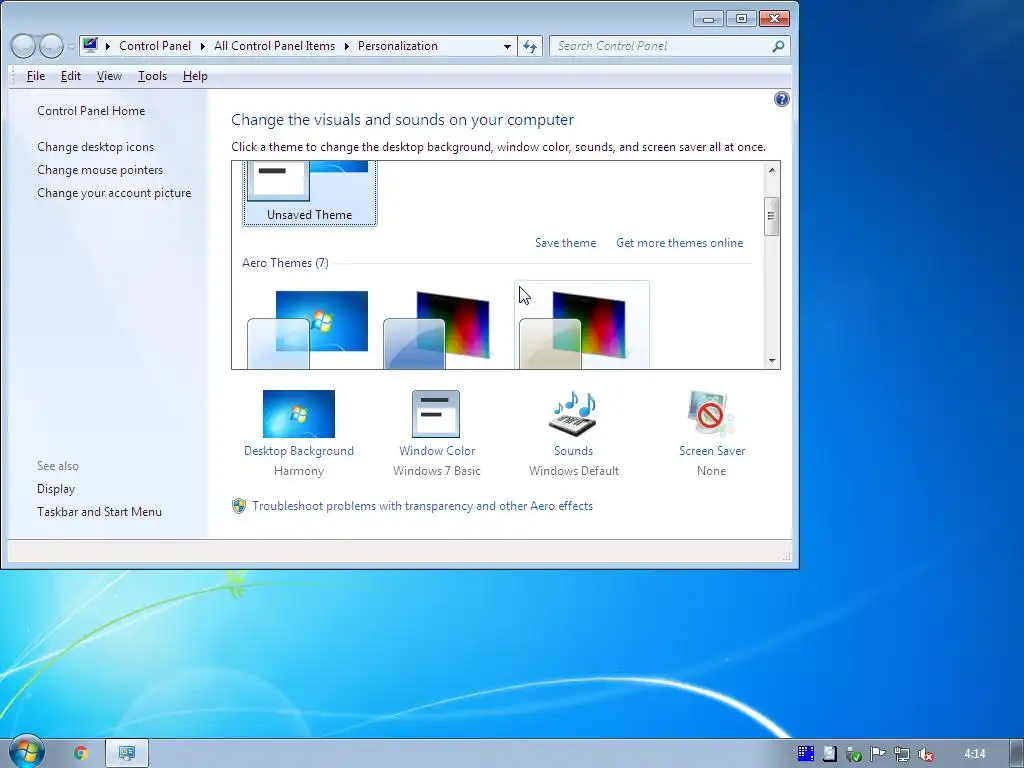This screenshot has height=768, width=1024.
Task: Click the search magnifier icon
Action: tap(778, 46)
